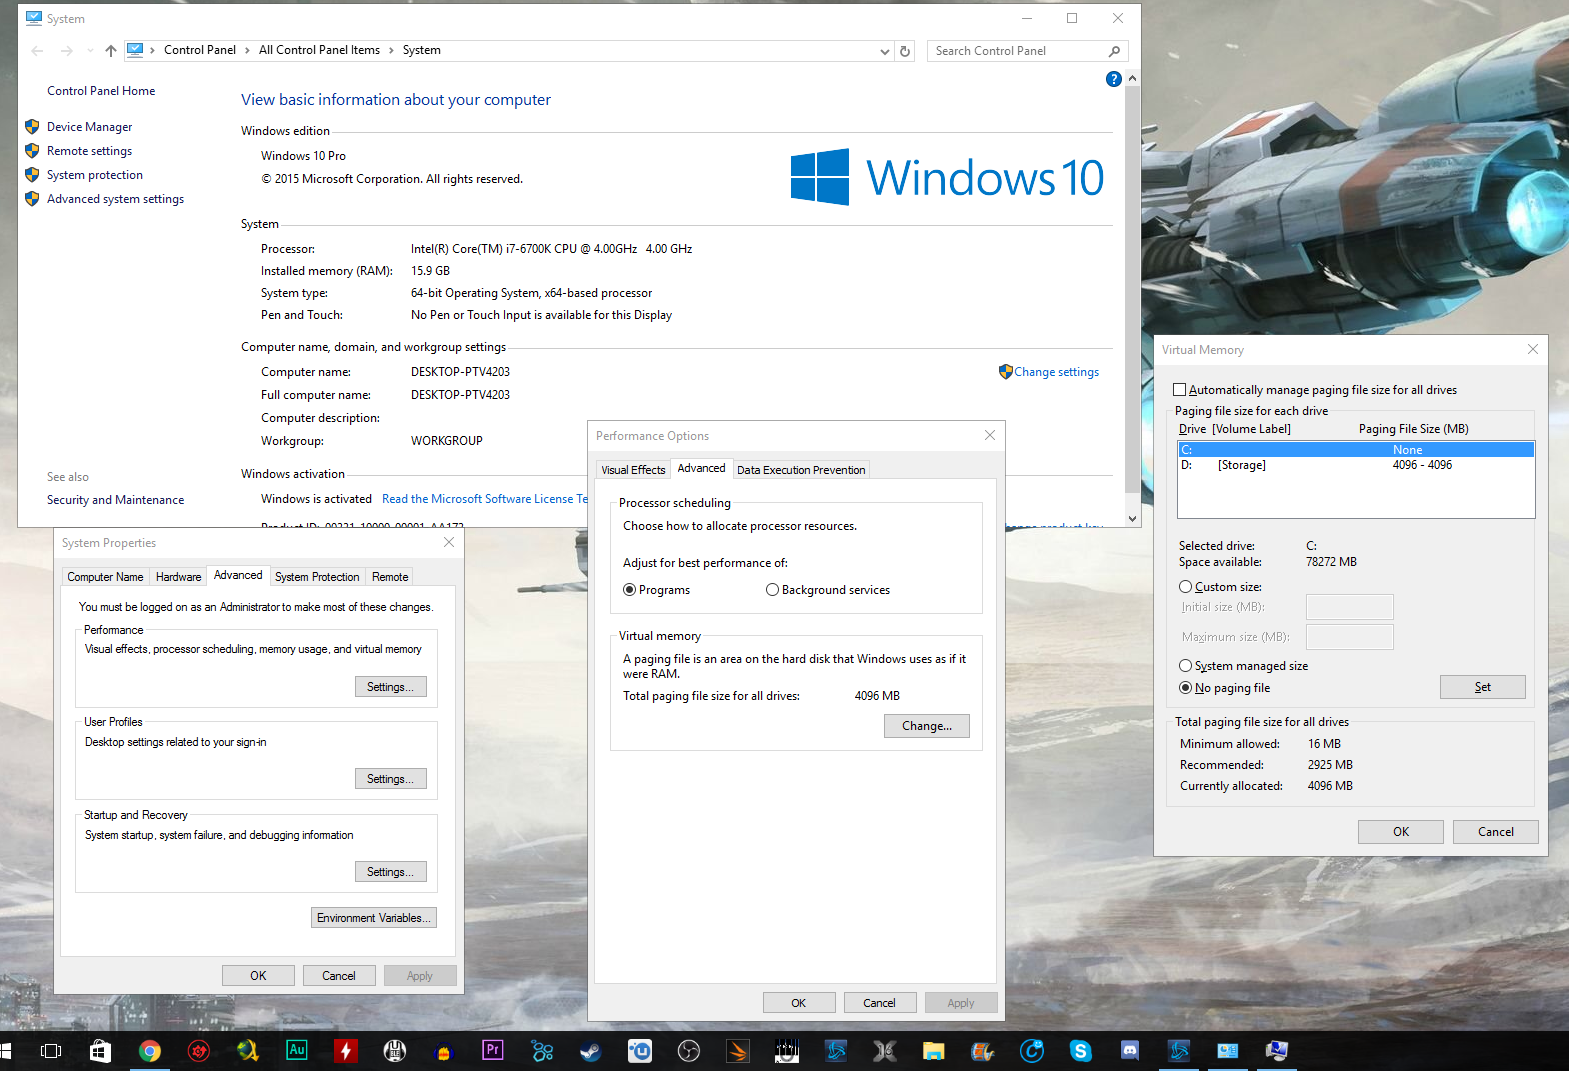Open Google Chrome from the taskbar
1569x1071 pixels.
(150, 1051)
